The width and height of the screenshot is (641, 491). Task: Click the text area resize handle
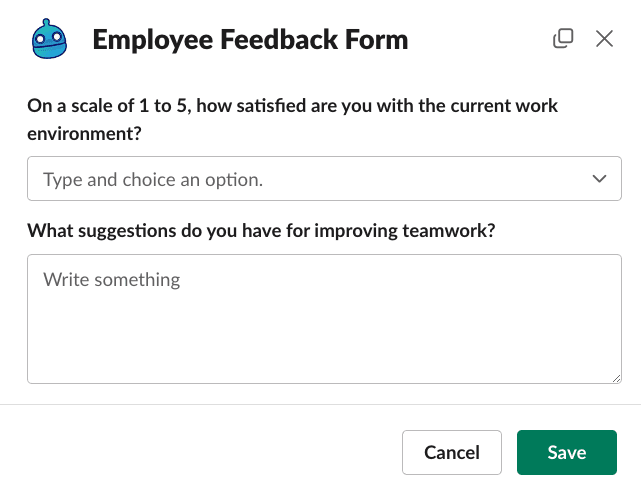615,377
